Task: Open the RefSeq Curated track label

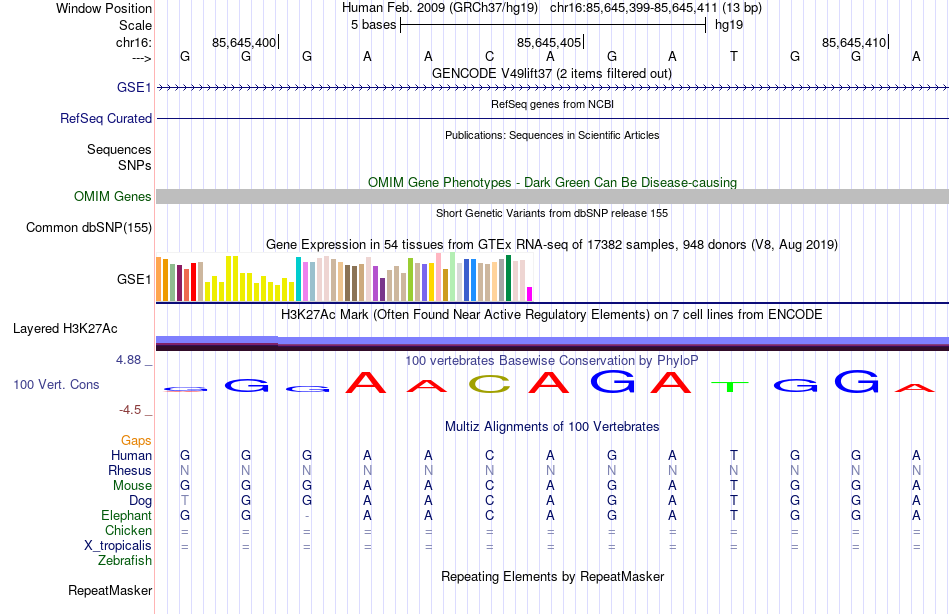Action: pos(106,118)
